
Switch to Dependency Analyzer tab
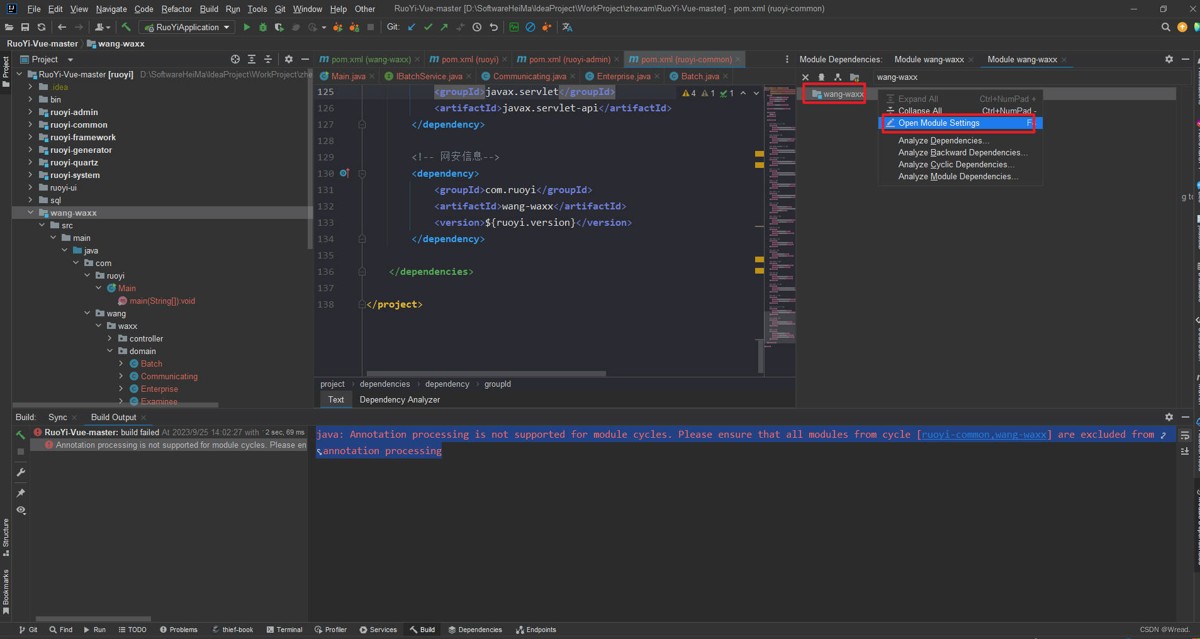pos(399,399)
